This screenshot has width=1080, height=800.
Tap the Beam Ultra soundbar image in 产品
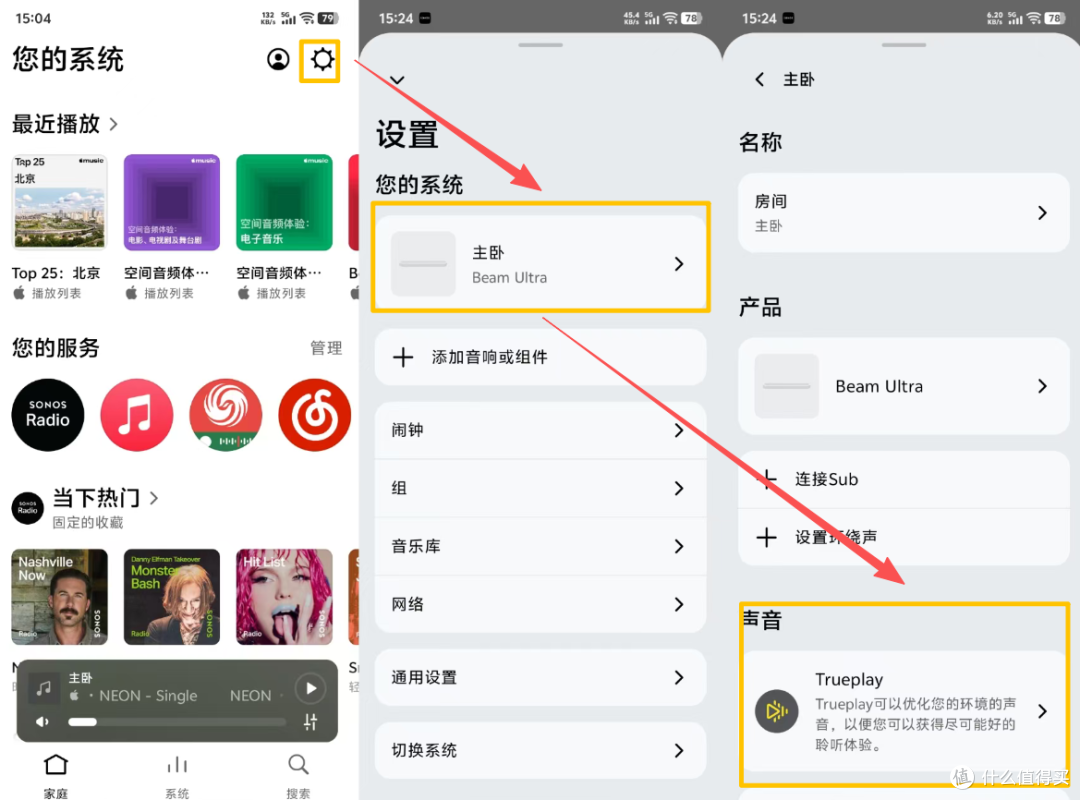[x=787, y=386]
